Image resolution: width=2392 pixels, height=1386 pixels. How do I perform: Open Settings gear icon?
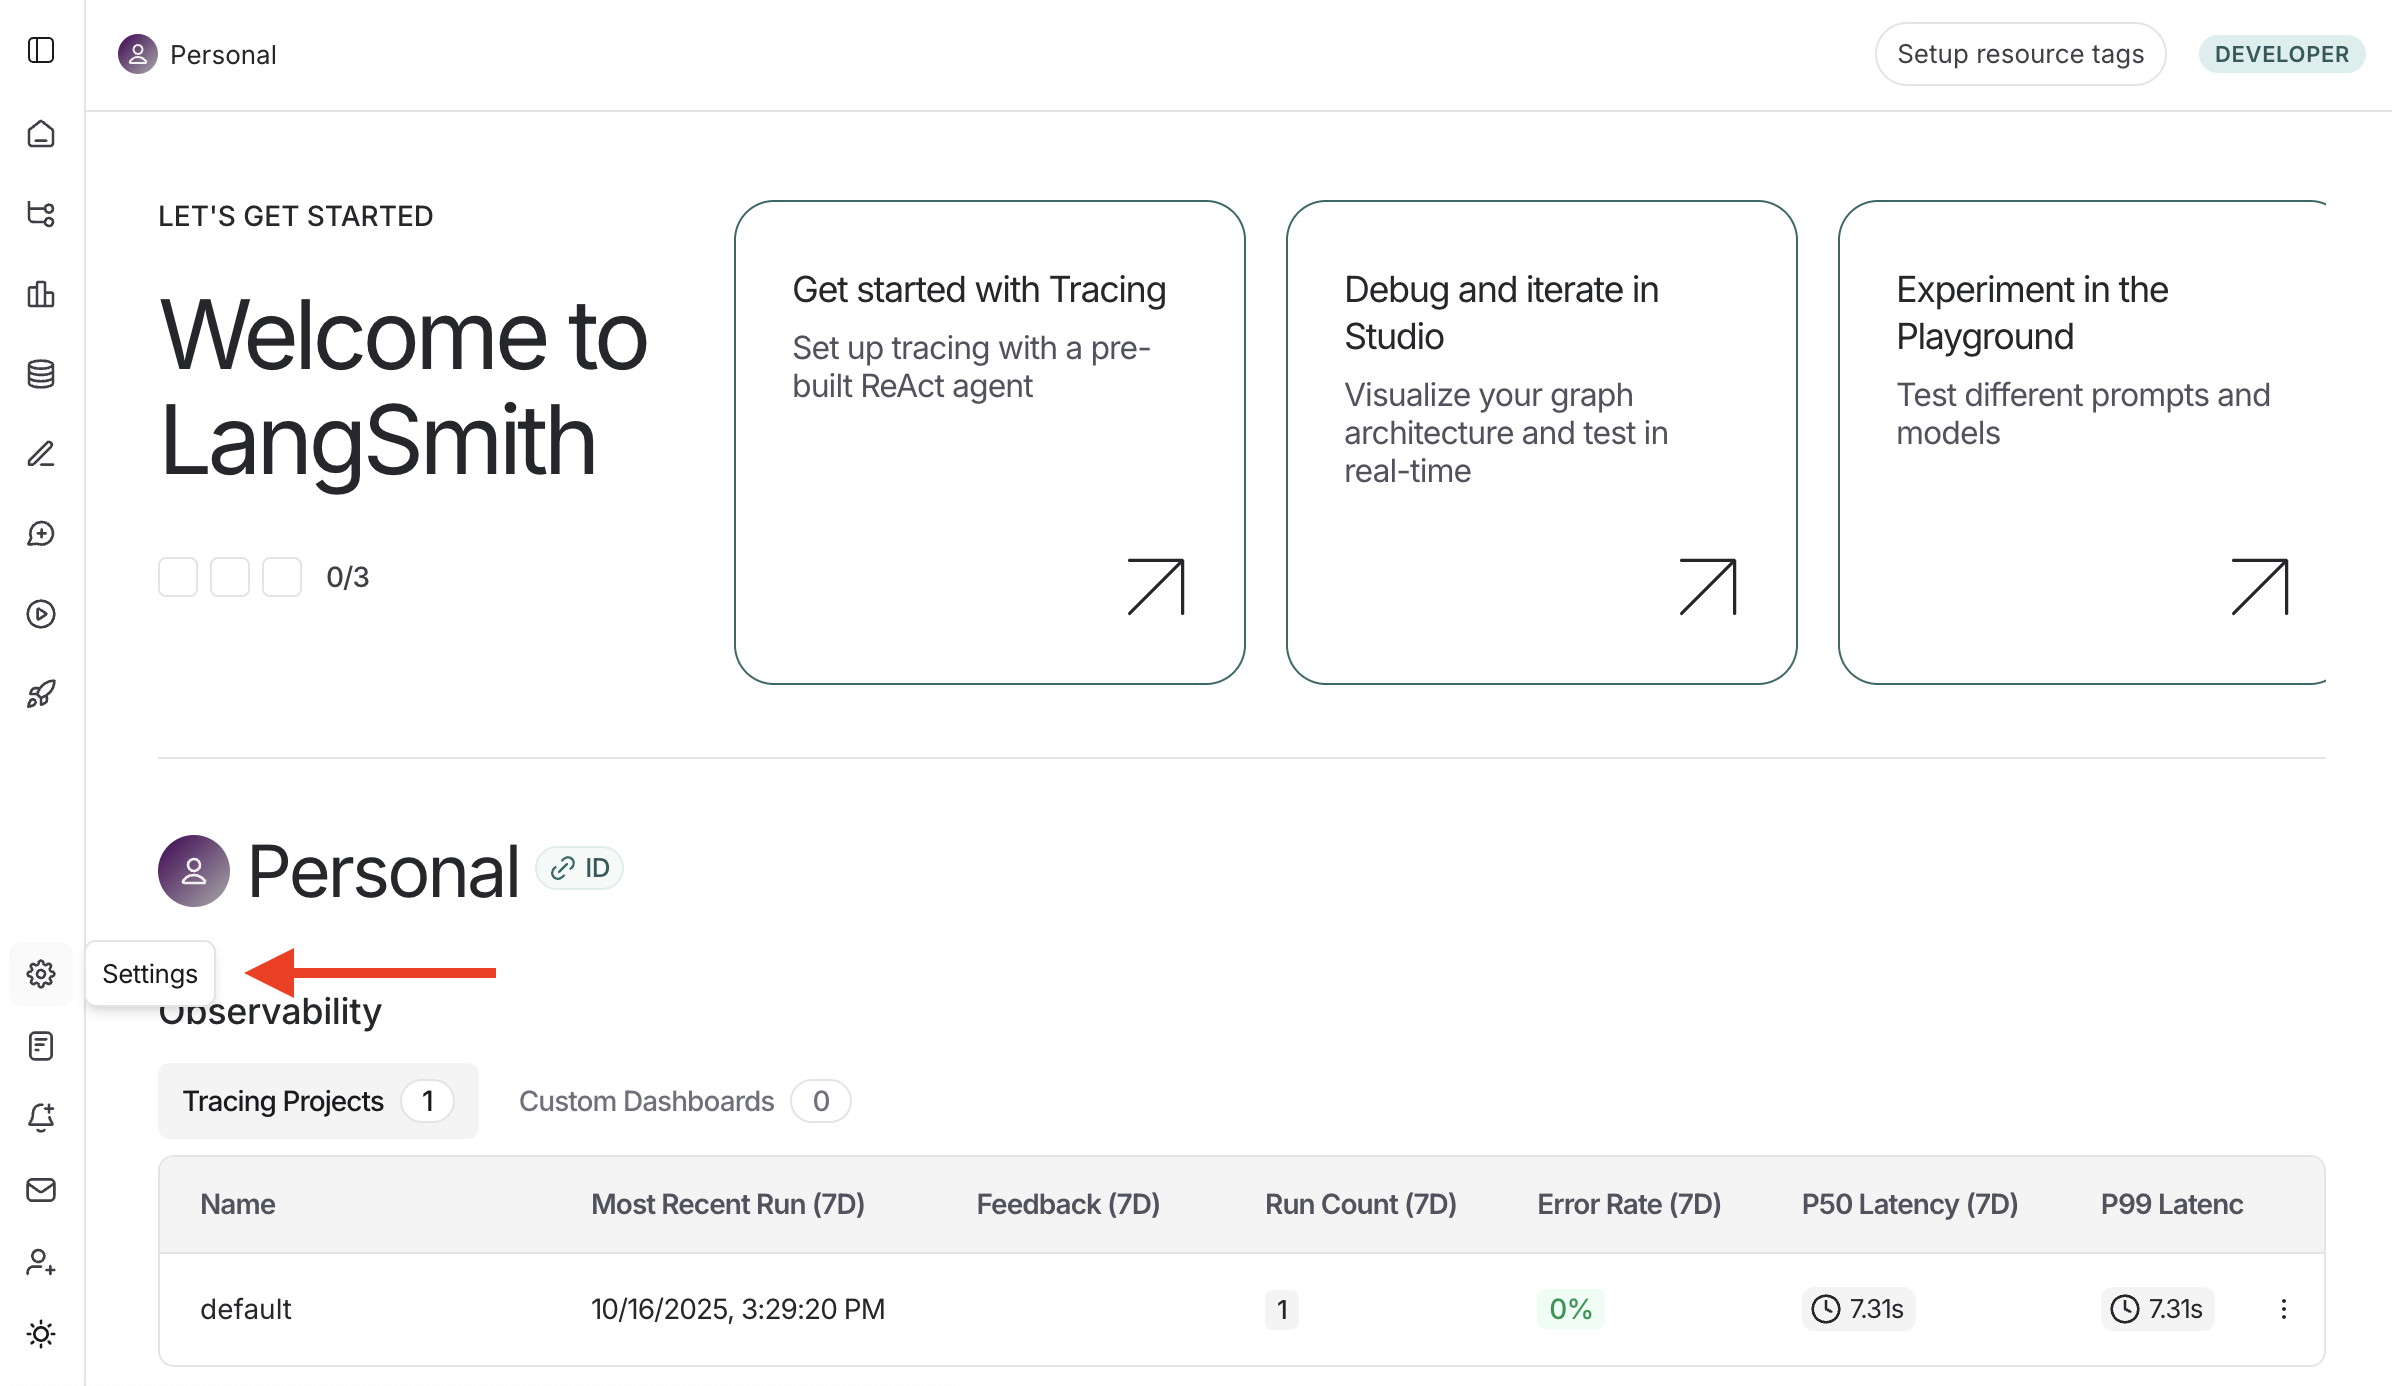pyautogui.click(x=41, y=974)
